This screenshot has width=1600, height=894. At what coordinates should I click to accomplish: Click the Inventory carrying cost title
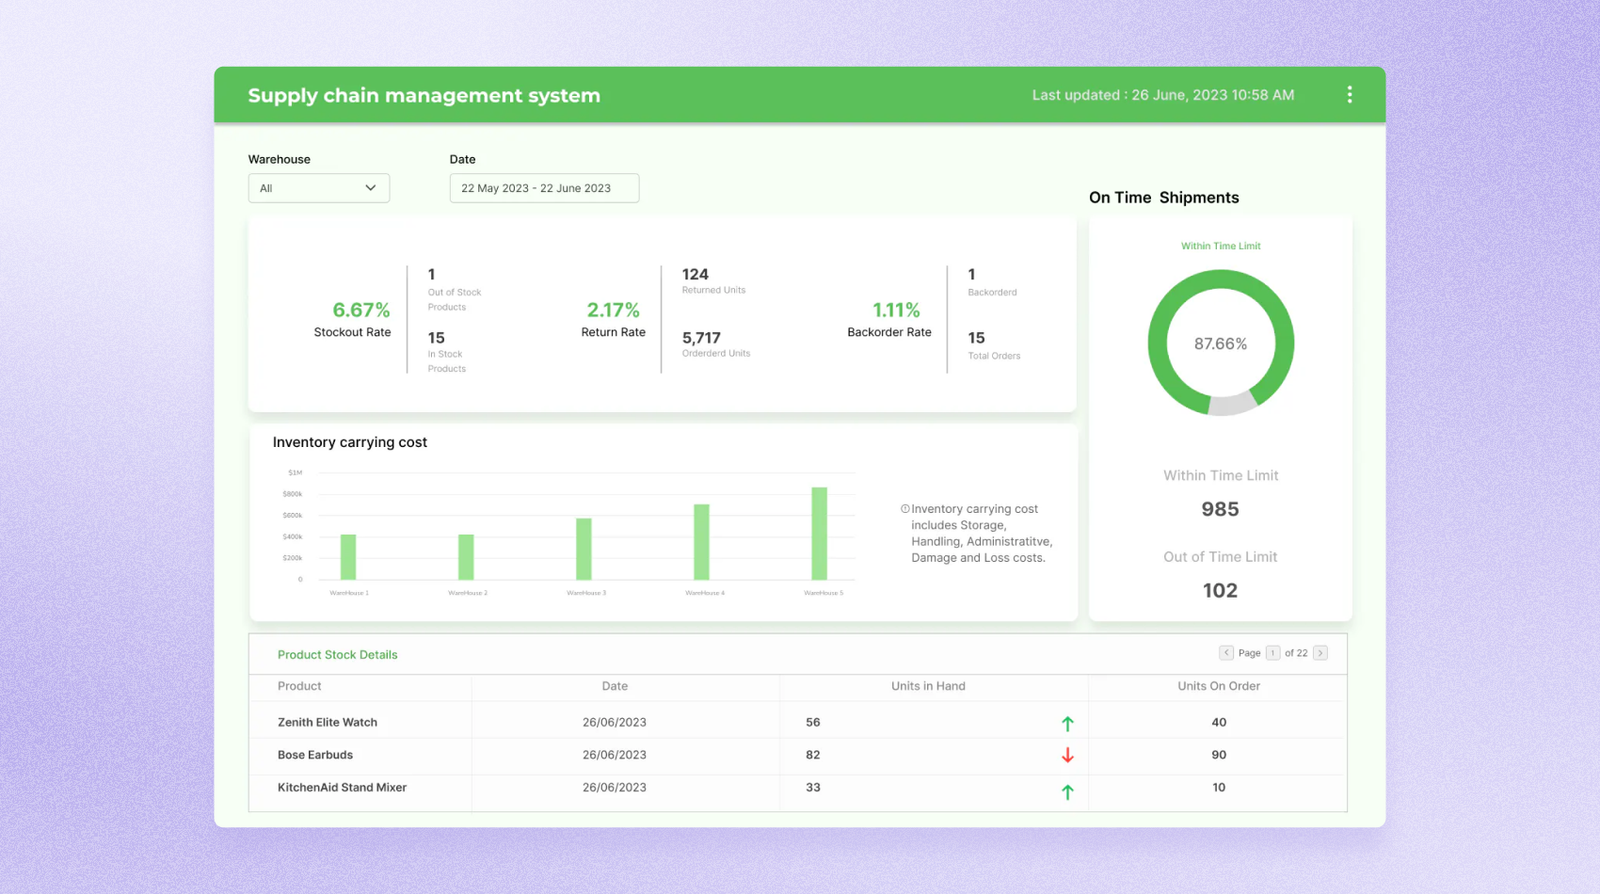point(350,442)
